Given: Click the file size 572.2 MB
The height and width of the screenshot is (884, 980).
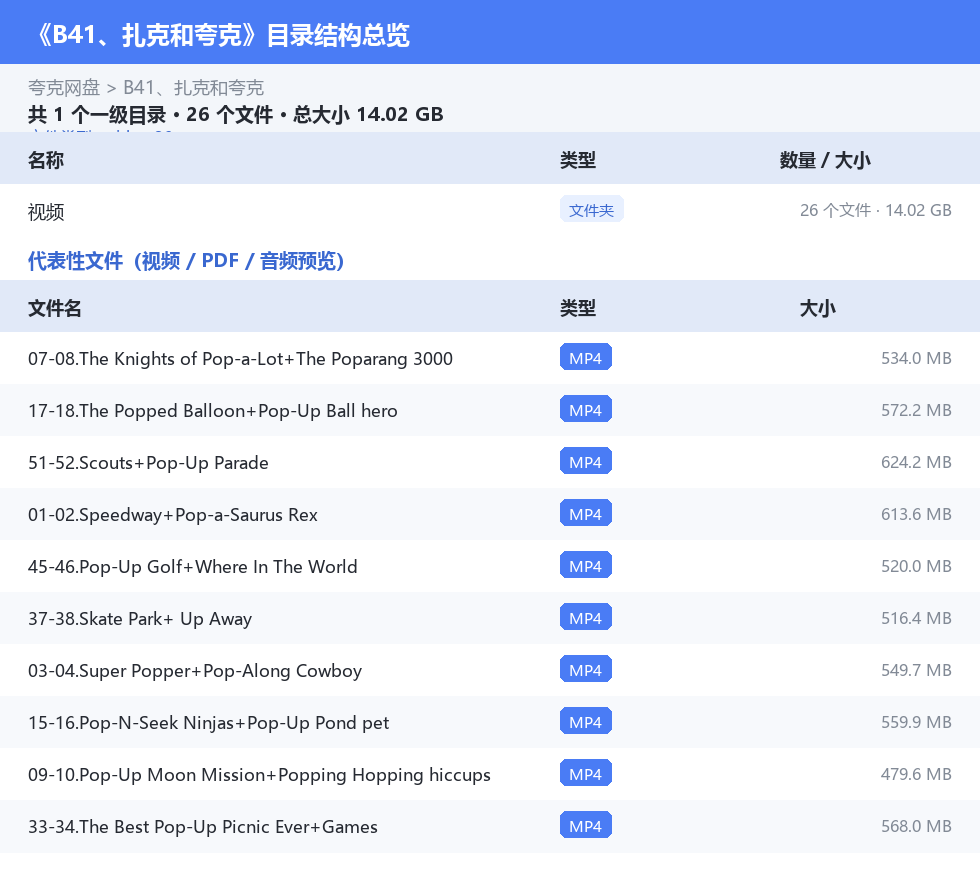Looking at the screenshot, I should click(x=916, y=410).
